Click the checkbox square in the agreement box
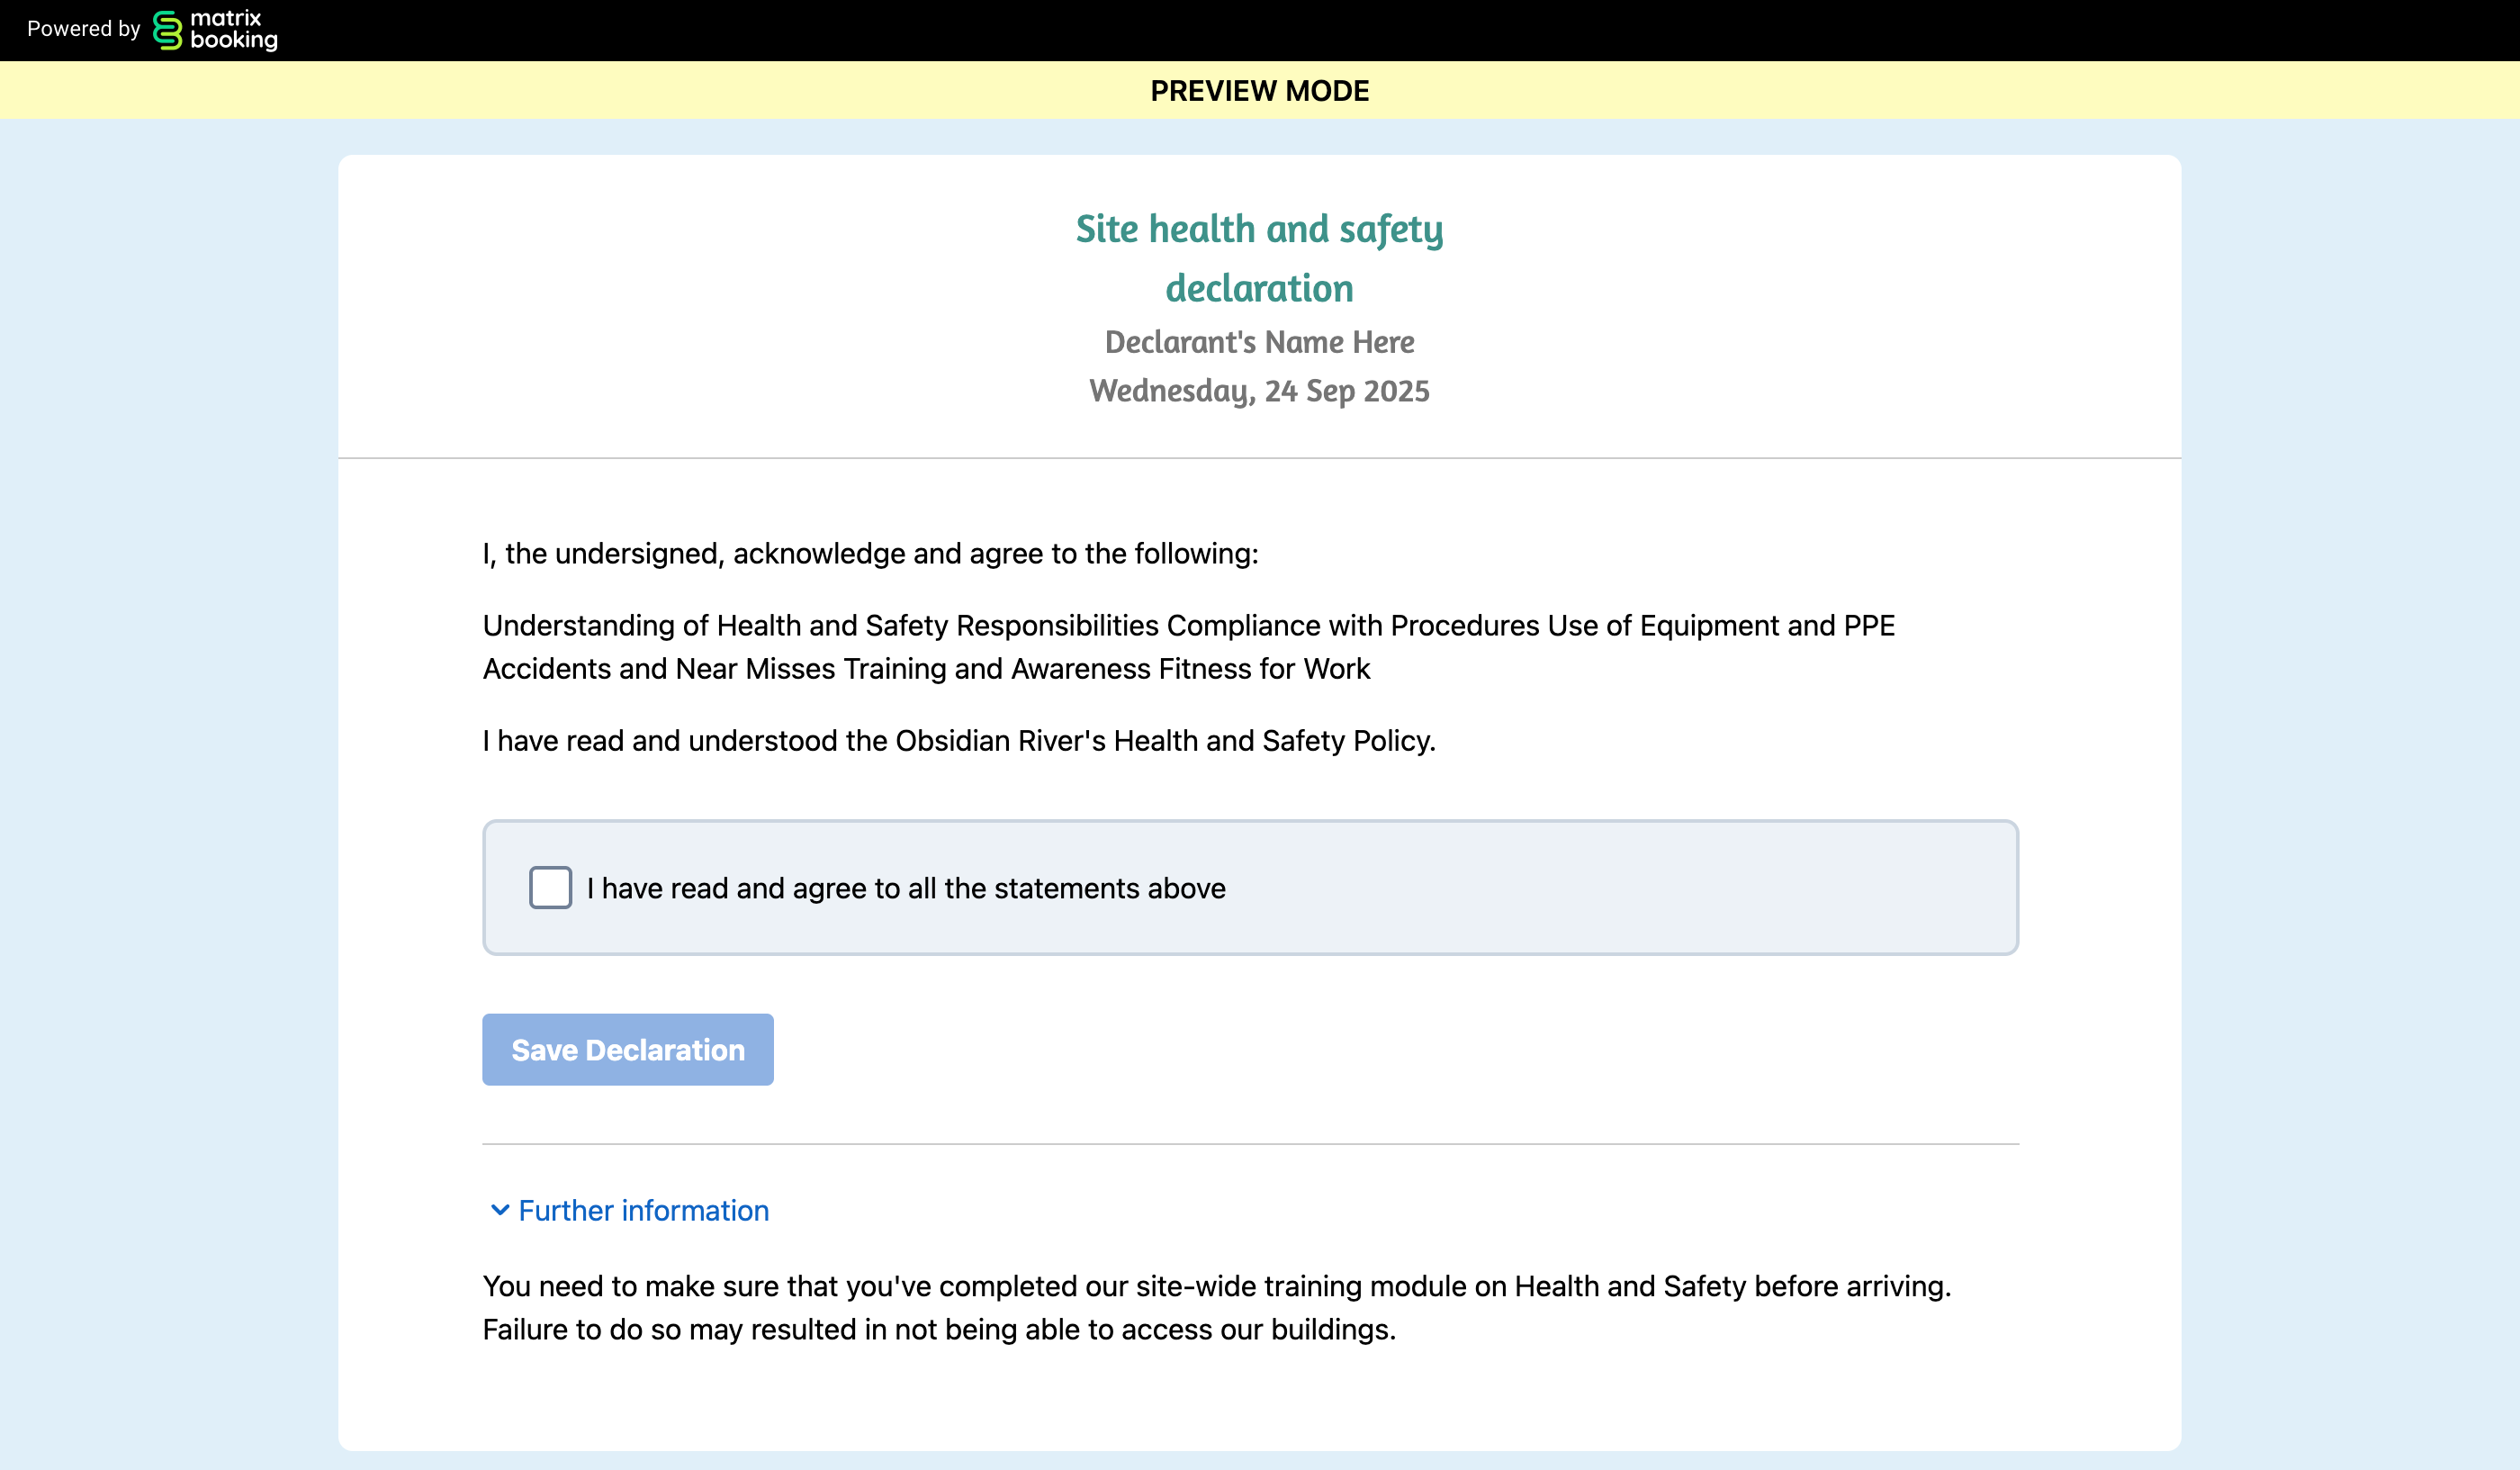This screenshot has width=2520, height=1470. pos(550,888)
